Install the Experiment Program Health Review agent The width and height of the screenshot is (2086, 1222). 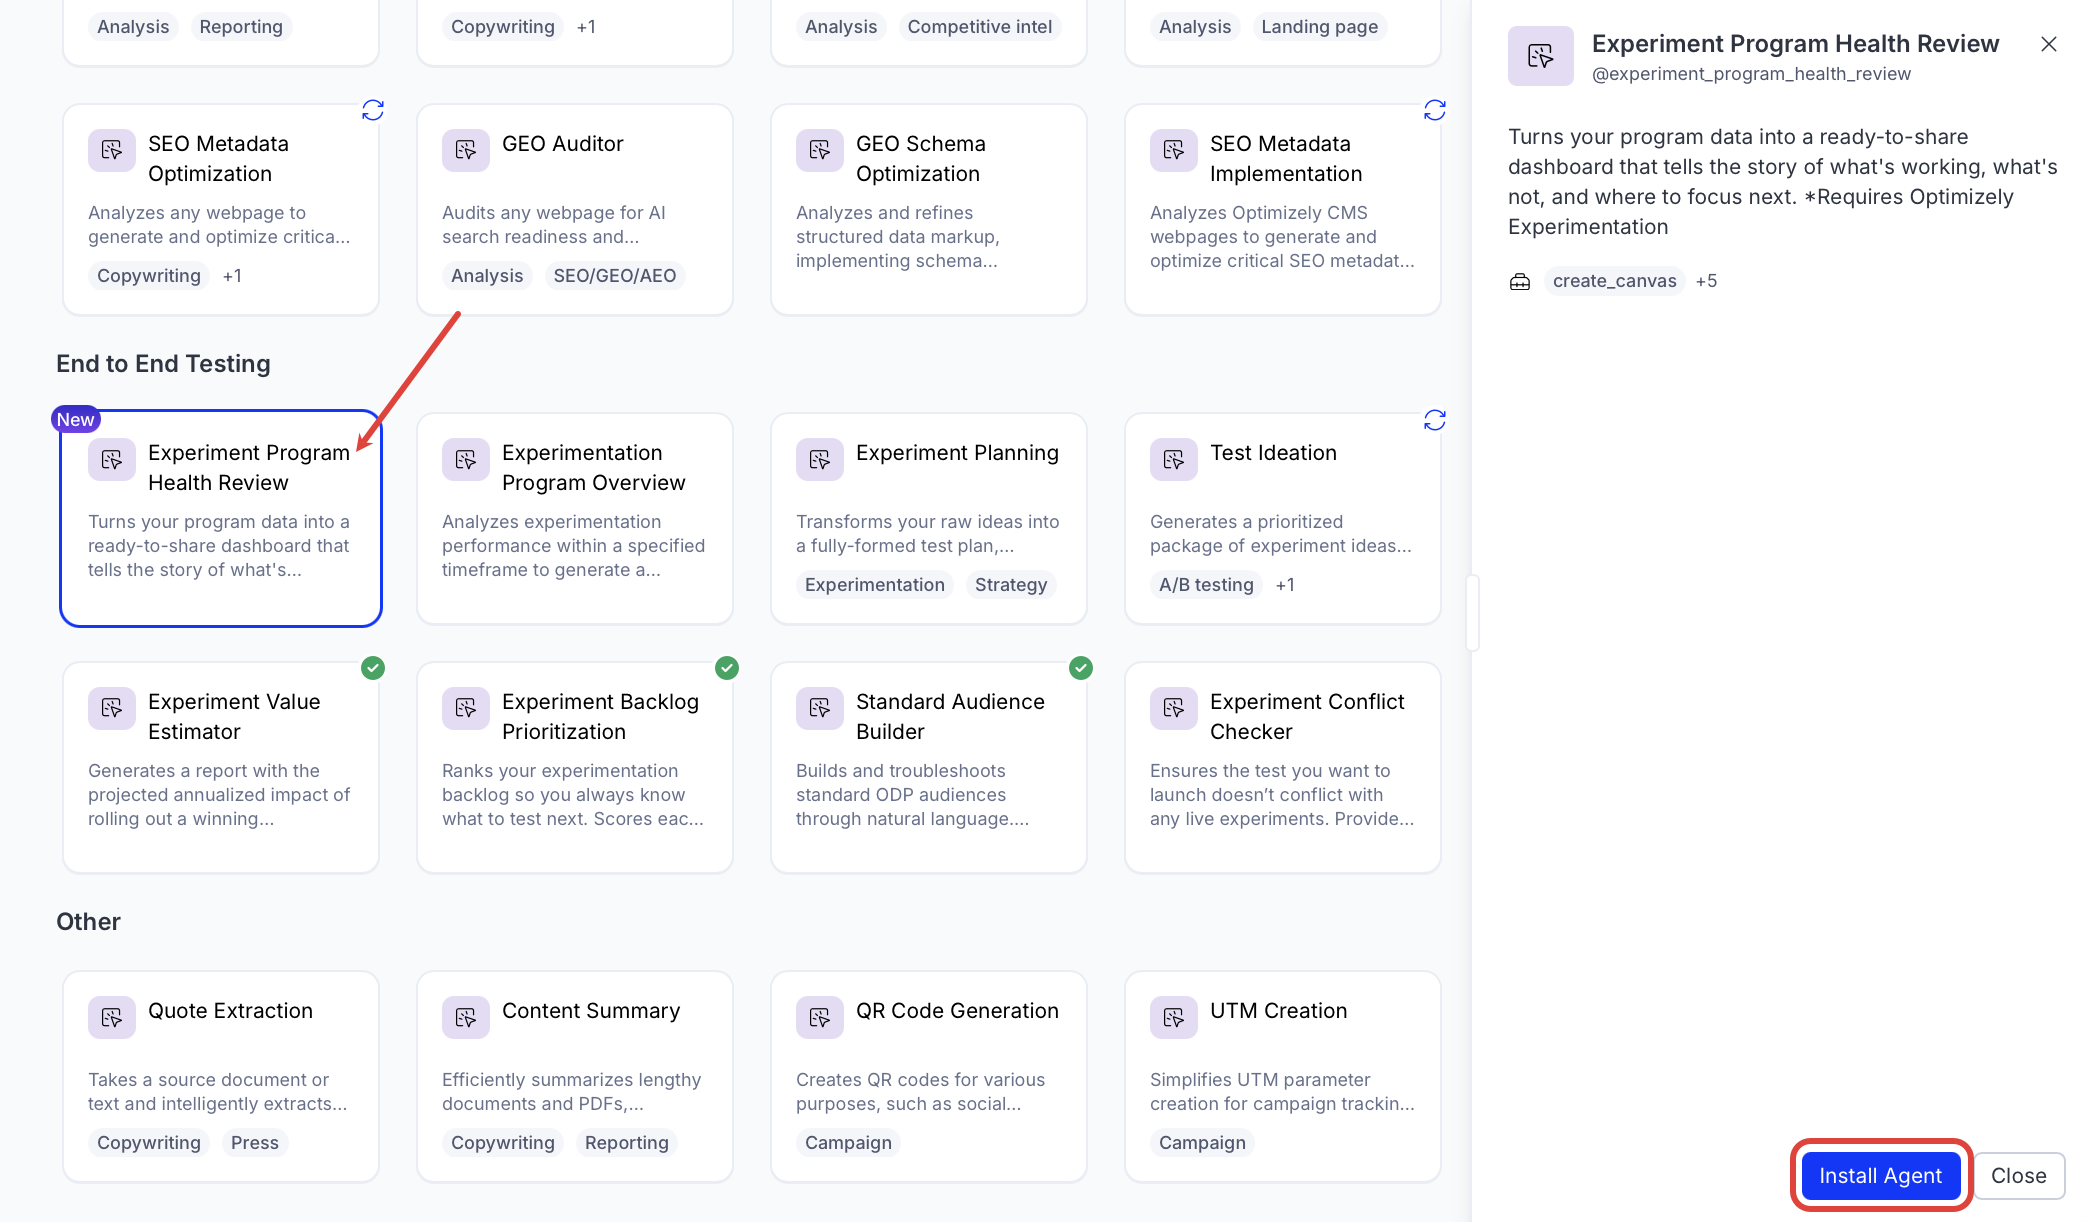(1880, 1175)
